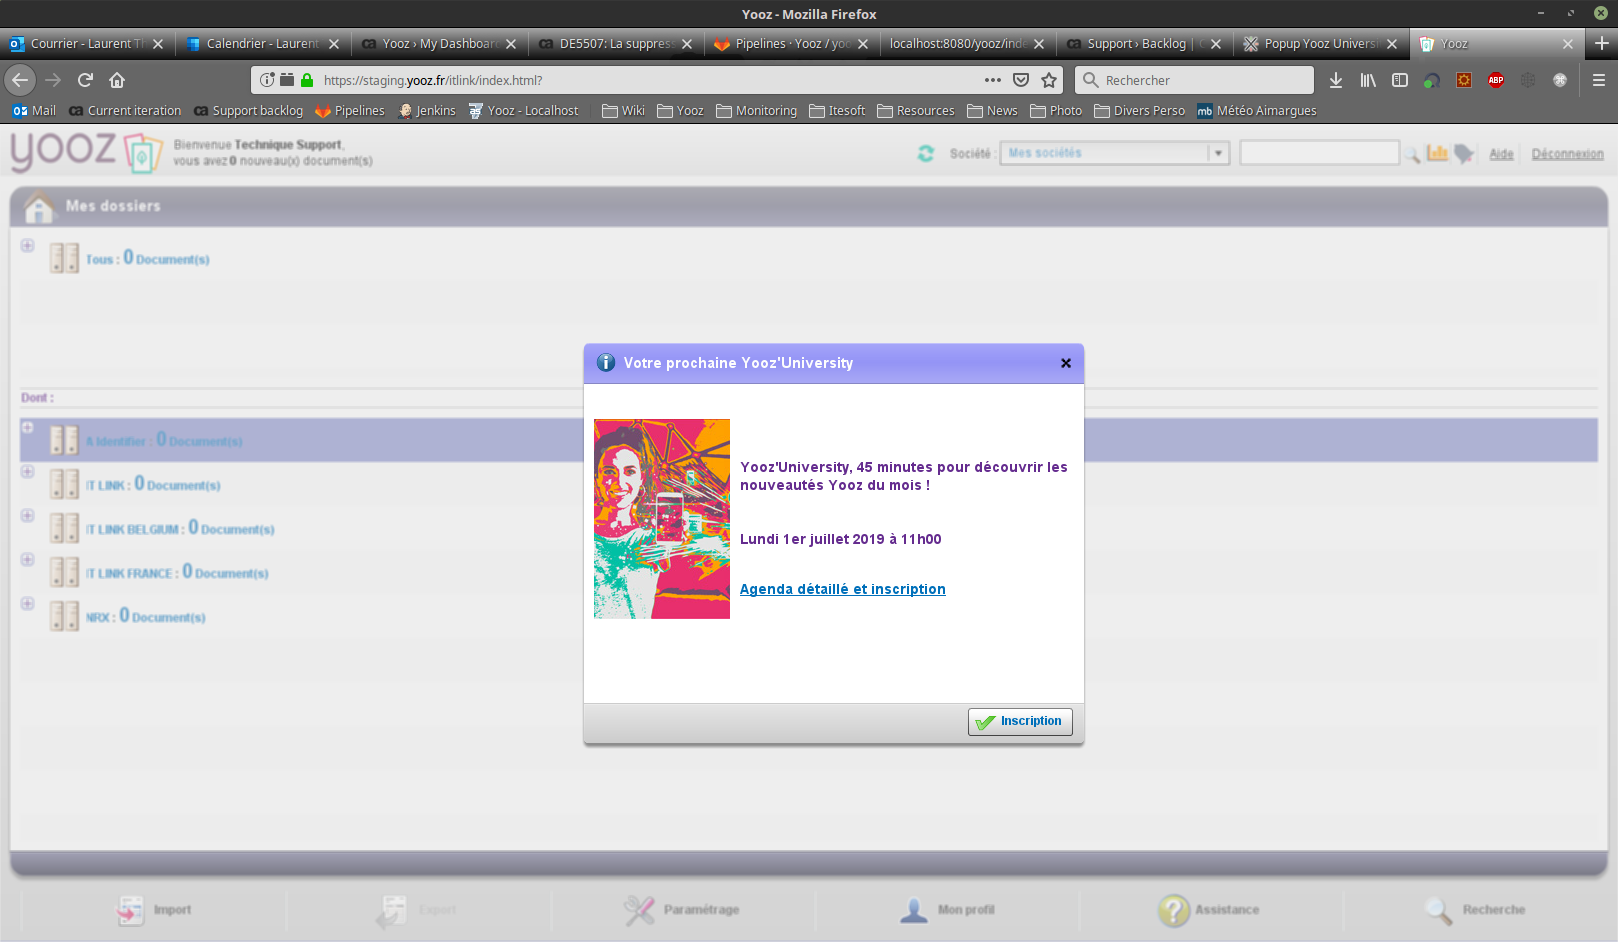Click the Tous binder folder icon

pos(64,258)
